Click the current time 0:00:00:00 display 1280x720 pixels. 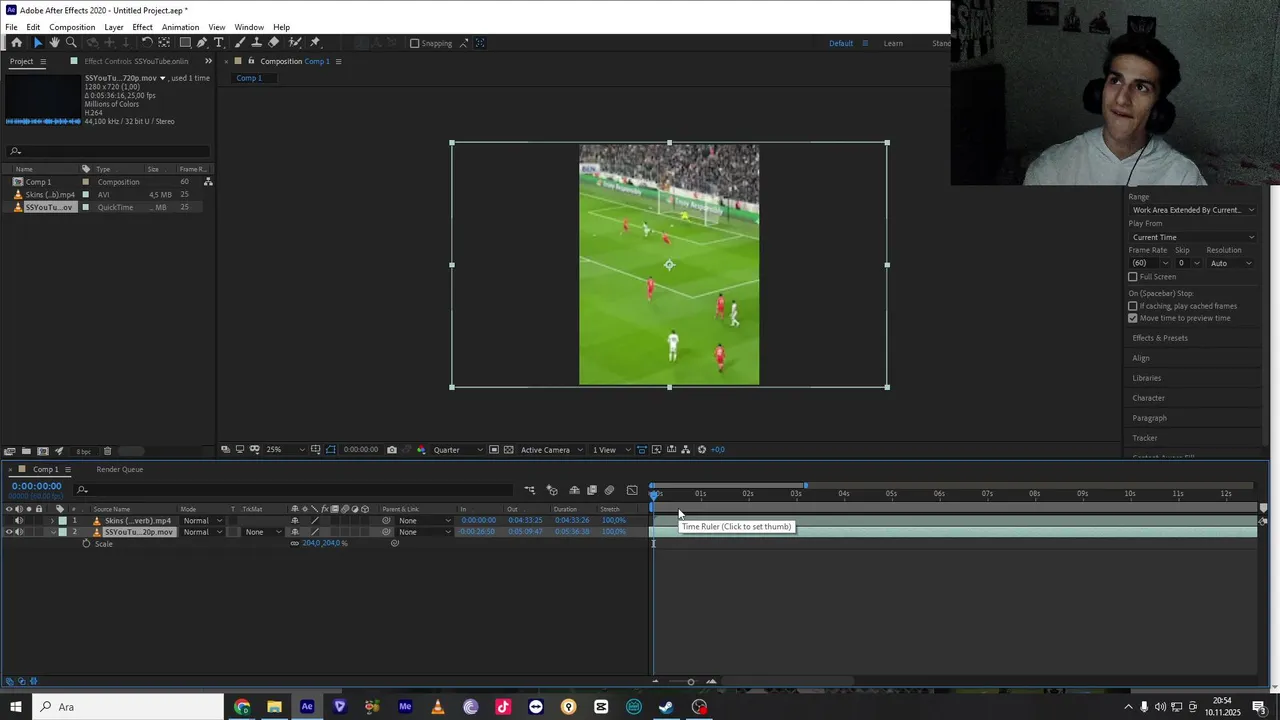pos(37,486)
